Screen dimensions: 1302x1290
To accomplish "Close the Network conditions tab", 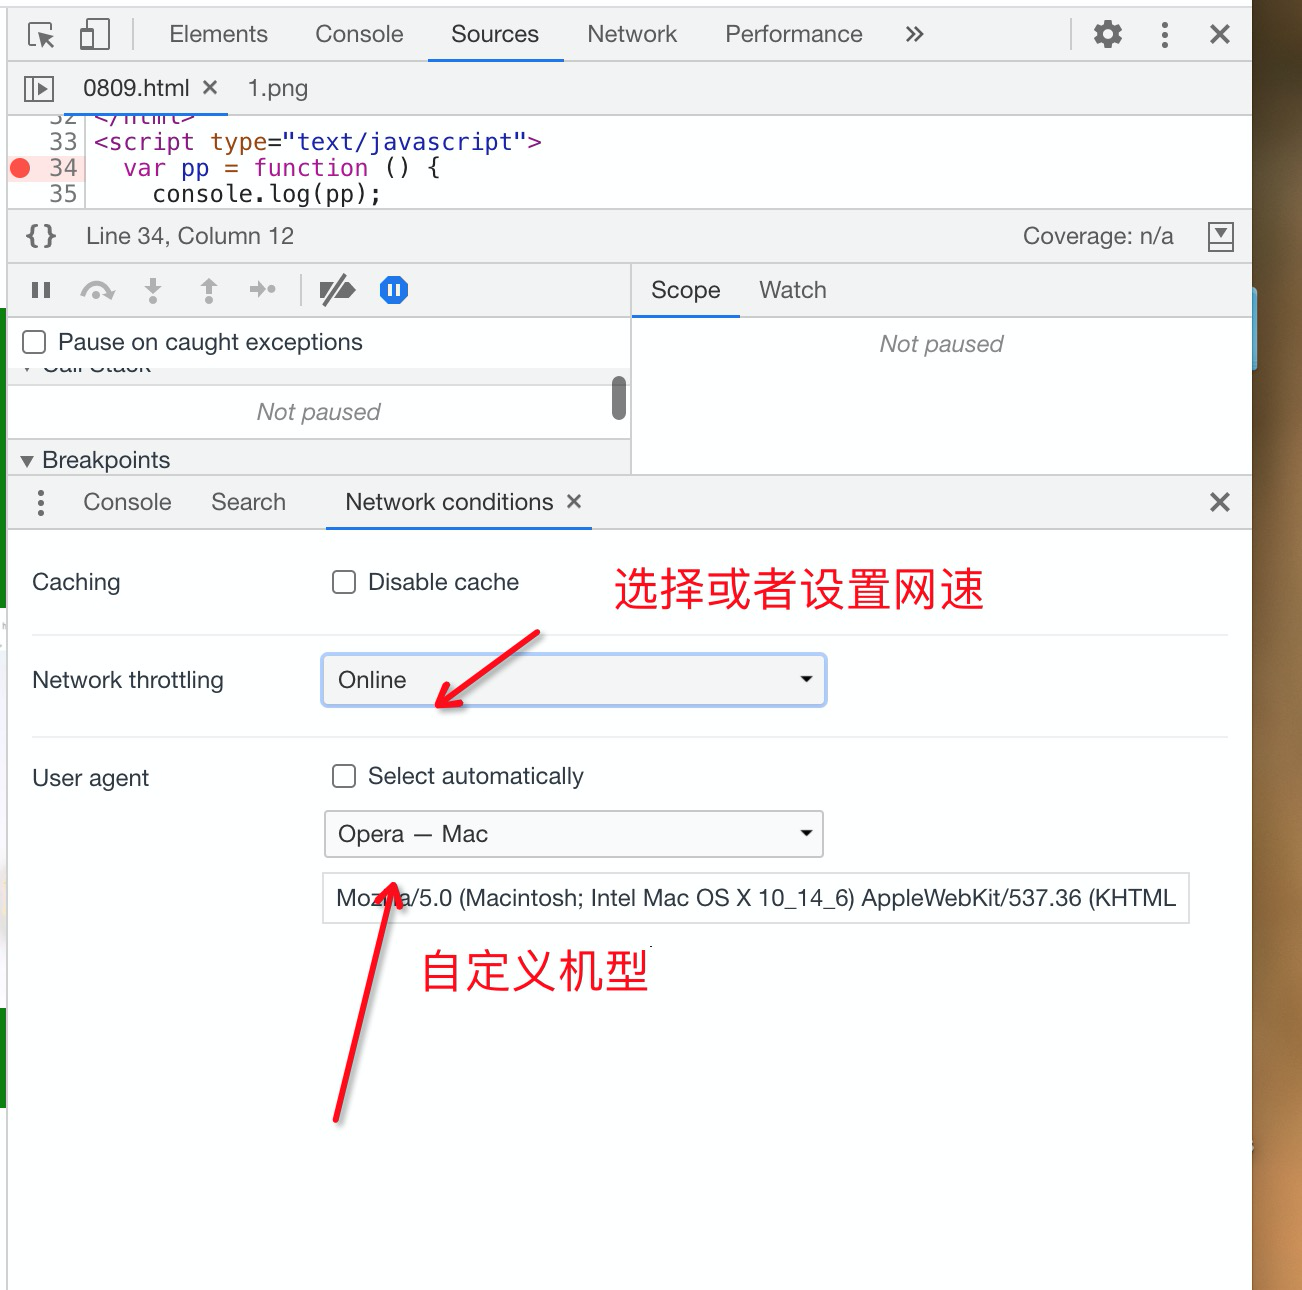I will (x=574, y=502).
